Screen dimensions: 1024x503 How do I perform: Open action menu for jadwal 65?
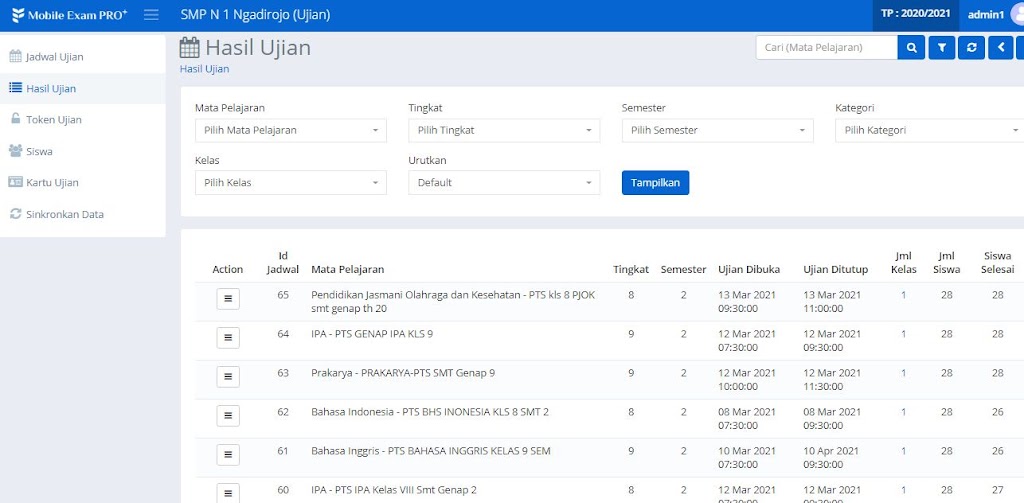228,298
